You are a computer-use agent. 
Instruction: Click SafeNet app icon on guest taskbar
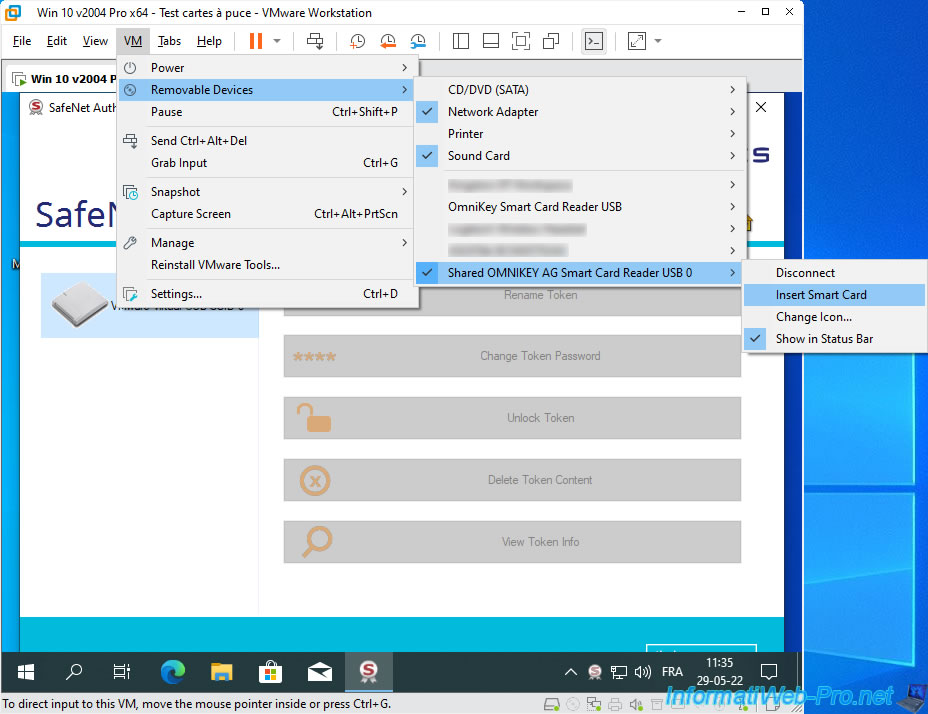[x=368, y=671]
